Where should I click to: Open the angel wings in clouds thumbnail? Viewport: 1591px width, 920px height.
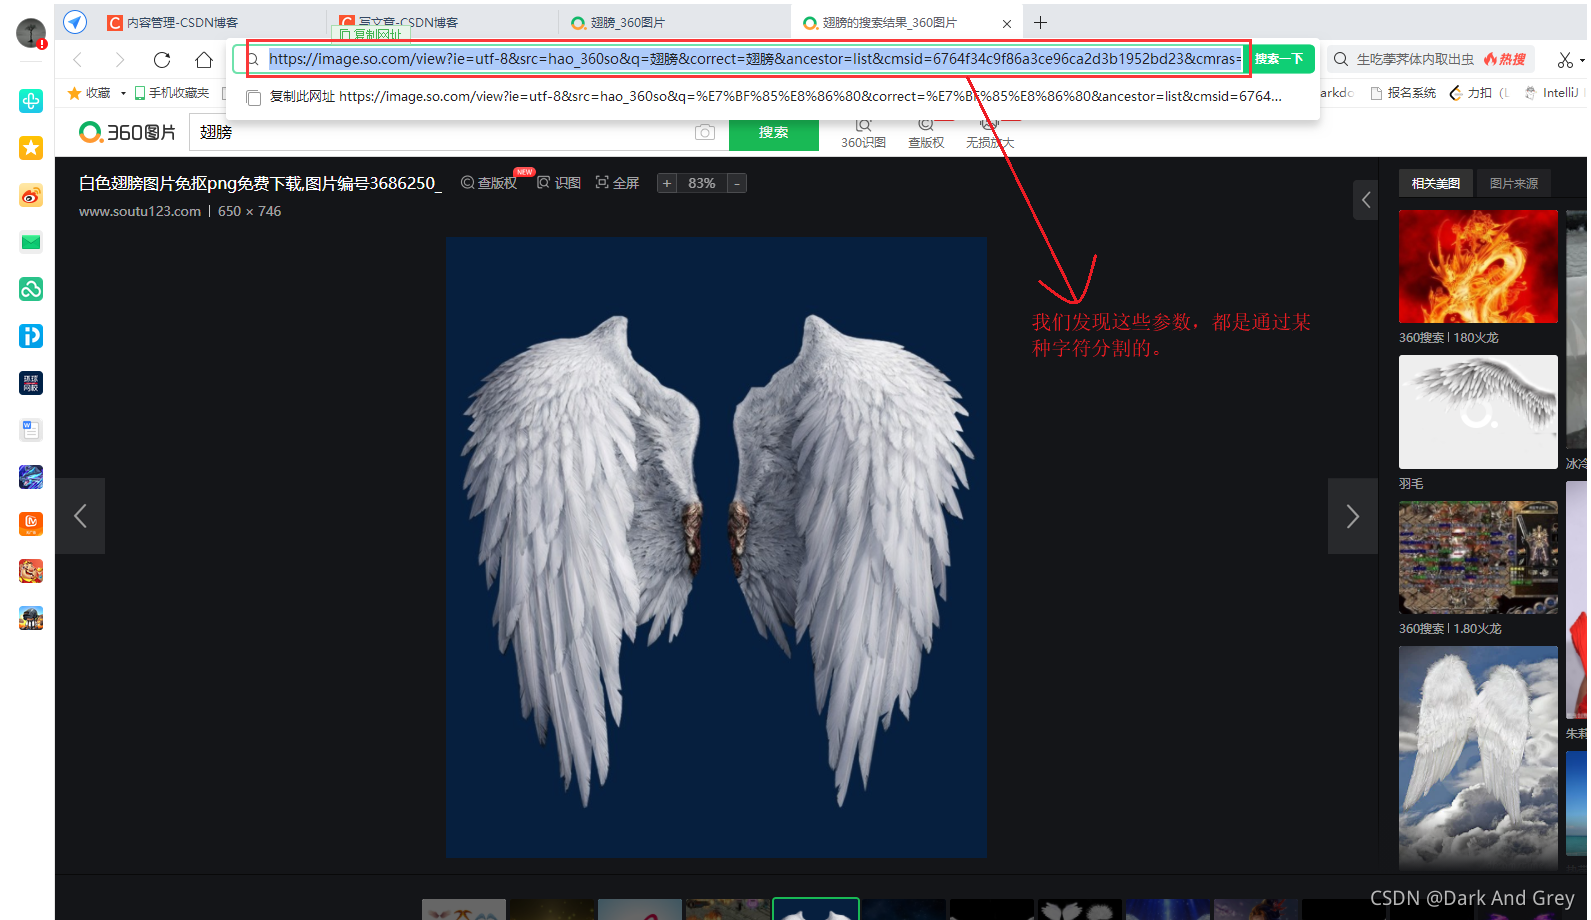point(1478,757)
